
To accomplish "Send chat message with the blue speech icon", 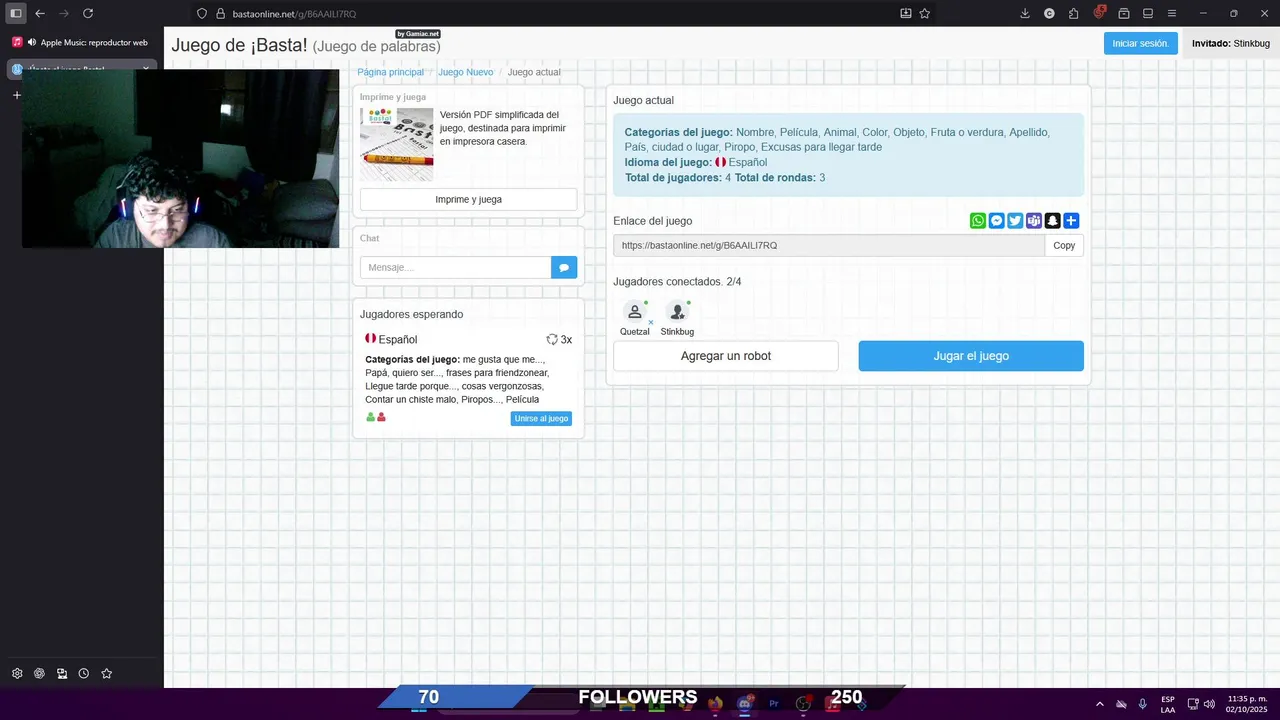I will 564,267.
